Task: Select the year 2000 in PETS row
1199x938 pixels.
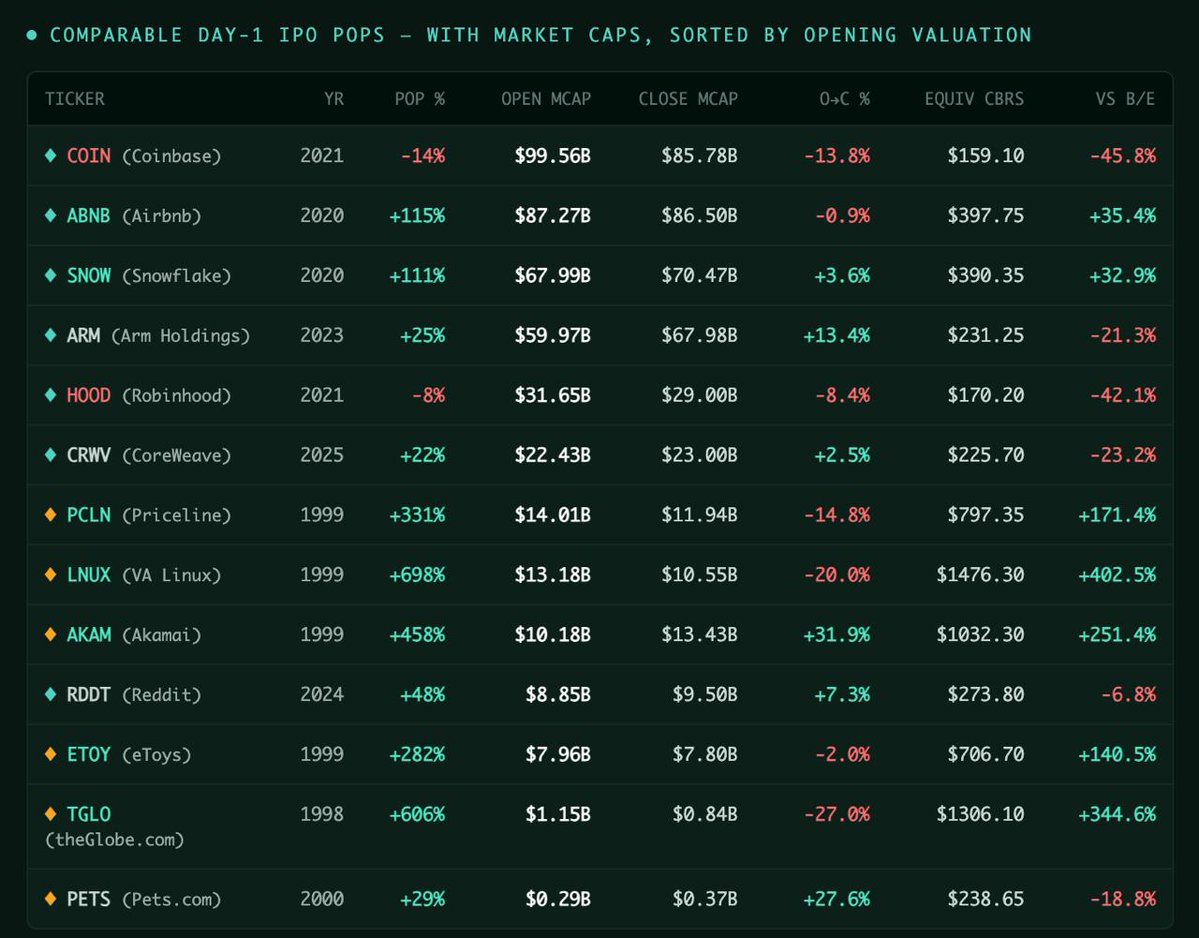Action: click(x=322, y=898)
